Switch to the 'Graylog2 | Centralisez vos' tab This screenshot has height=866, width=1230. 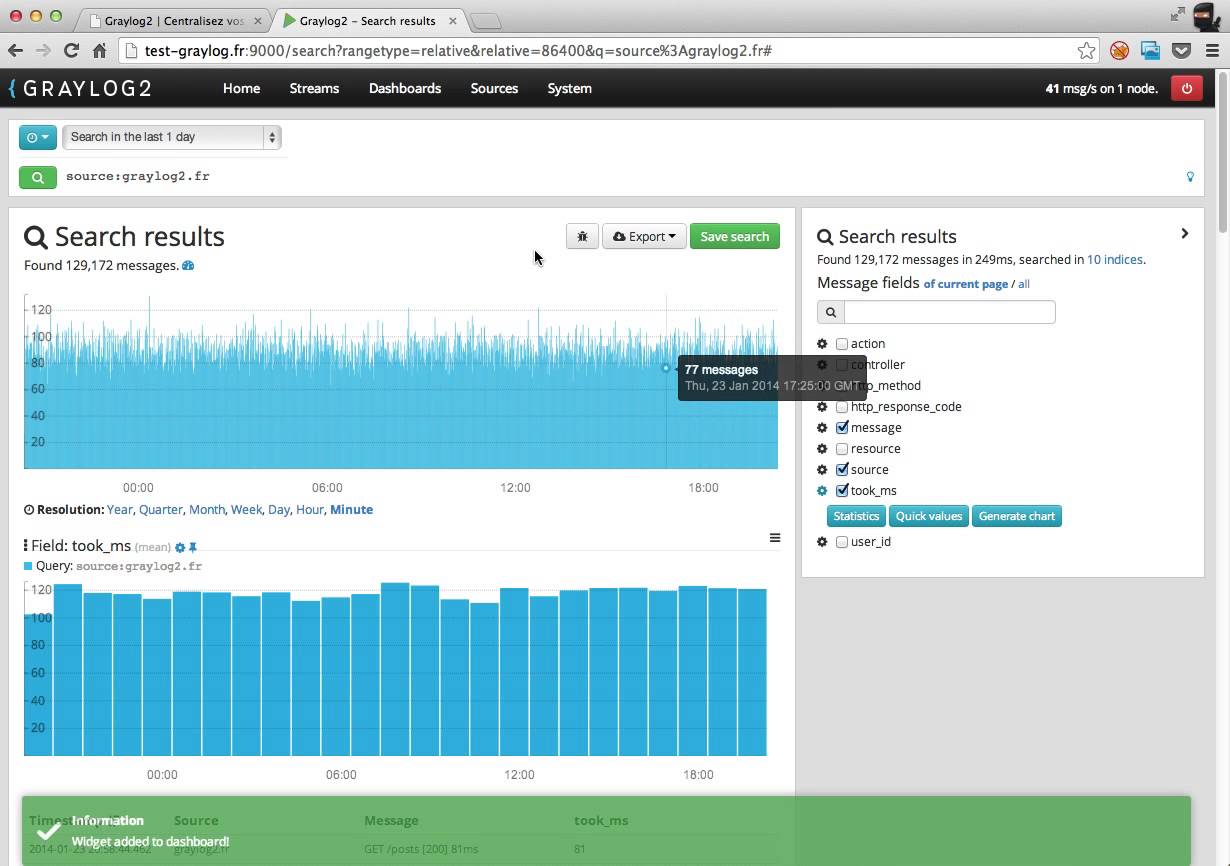tap(173, 20)
